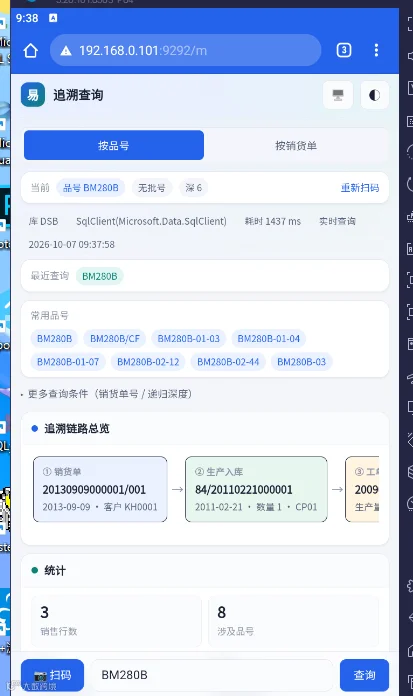Pick common item BM280B-01-07
The image size is (413, 696).
point(68,362)
